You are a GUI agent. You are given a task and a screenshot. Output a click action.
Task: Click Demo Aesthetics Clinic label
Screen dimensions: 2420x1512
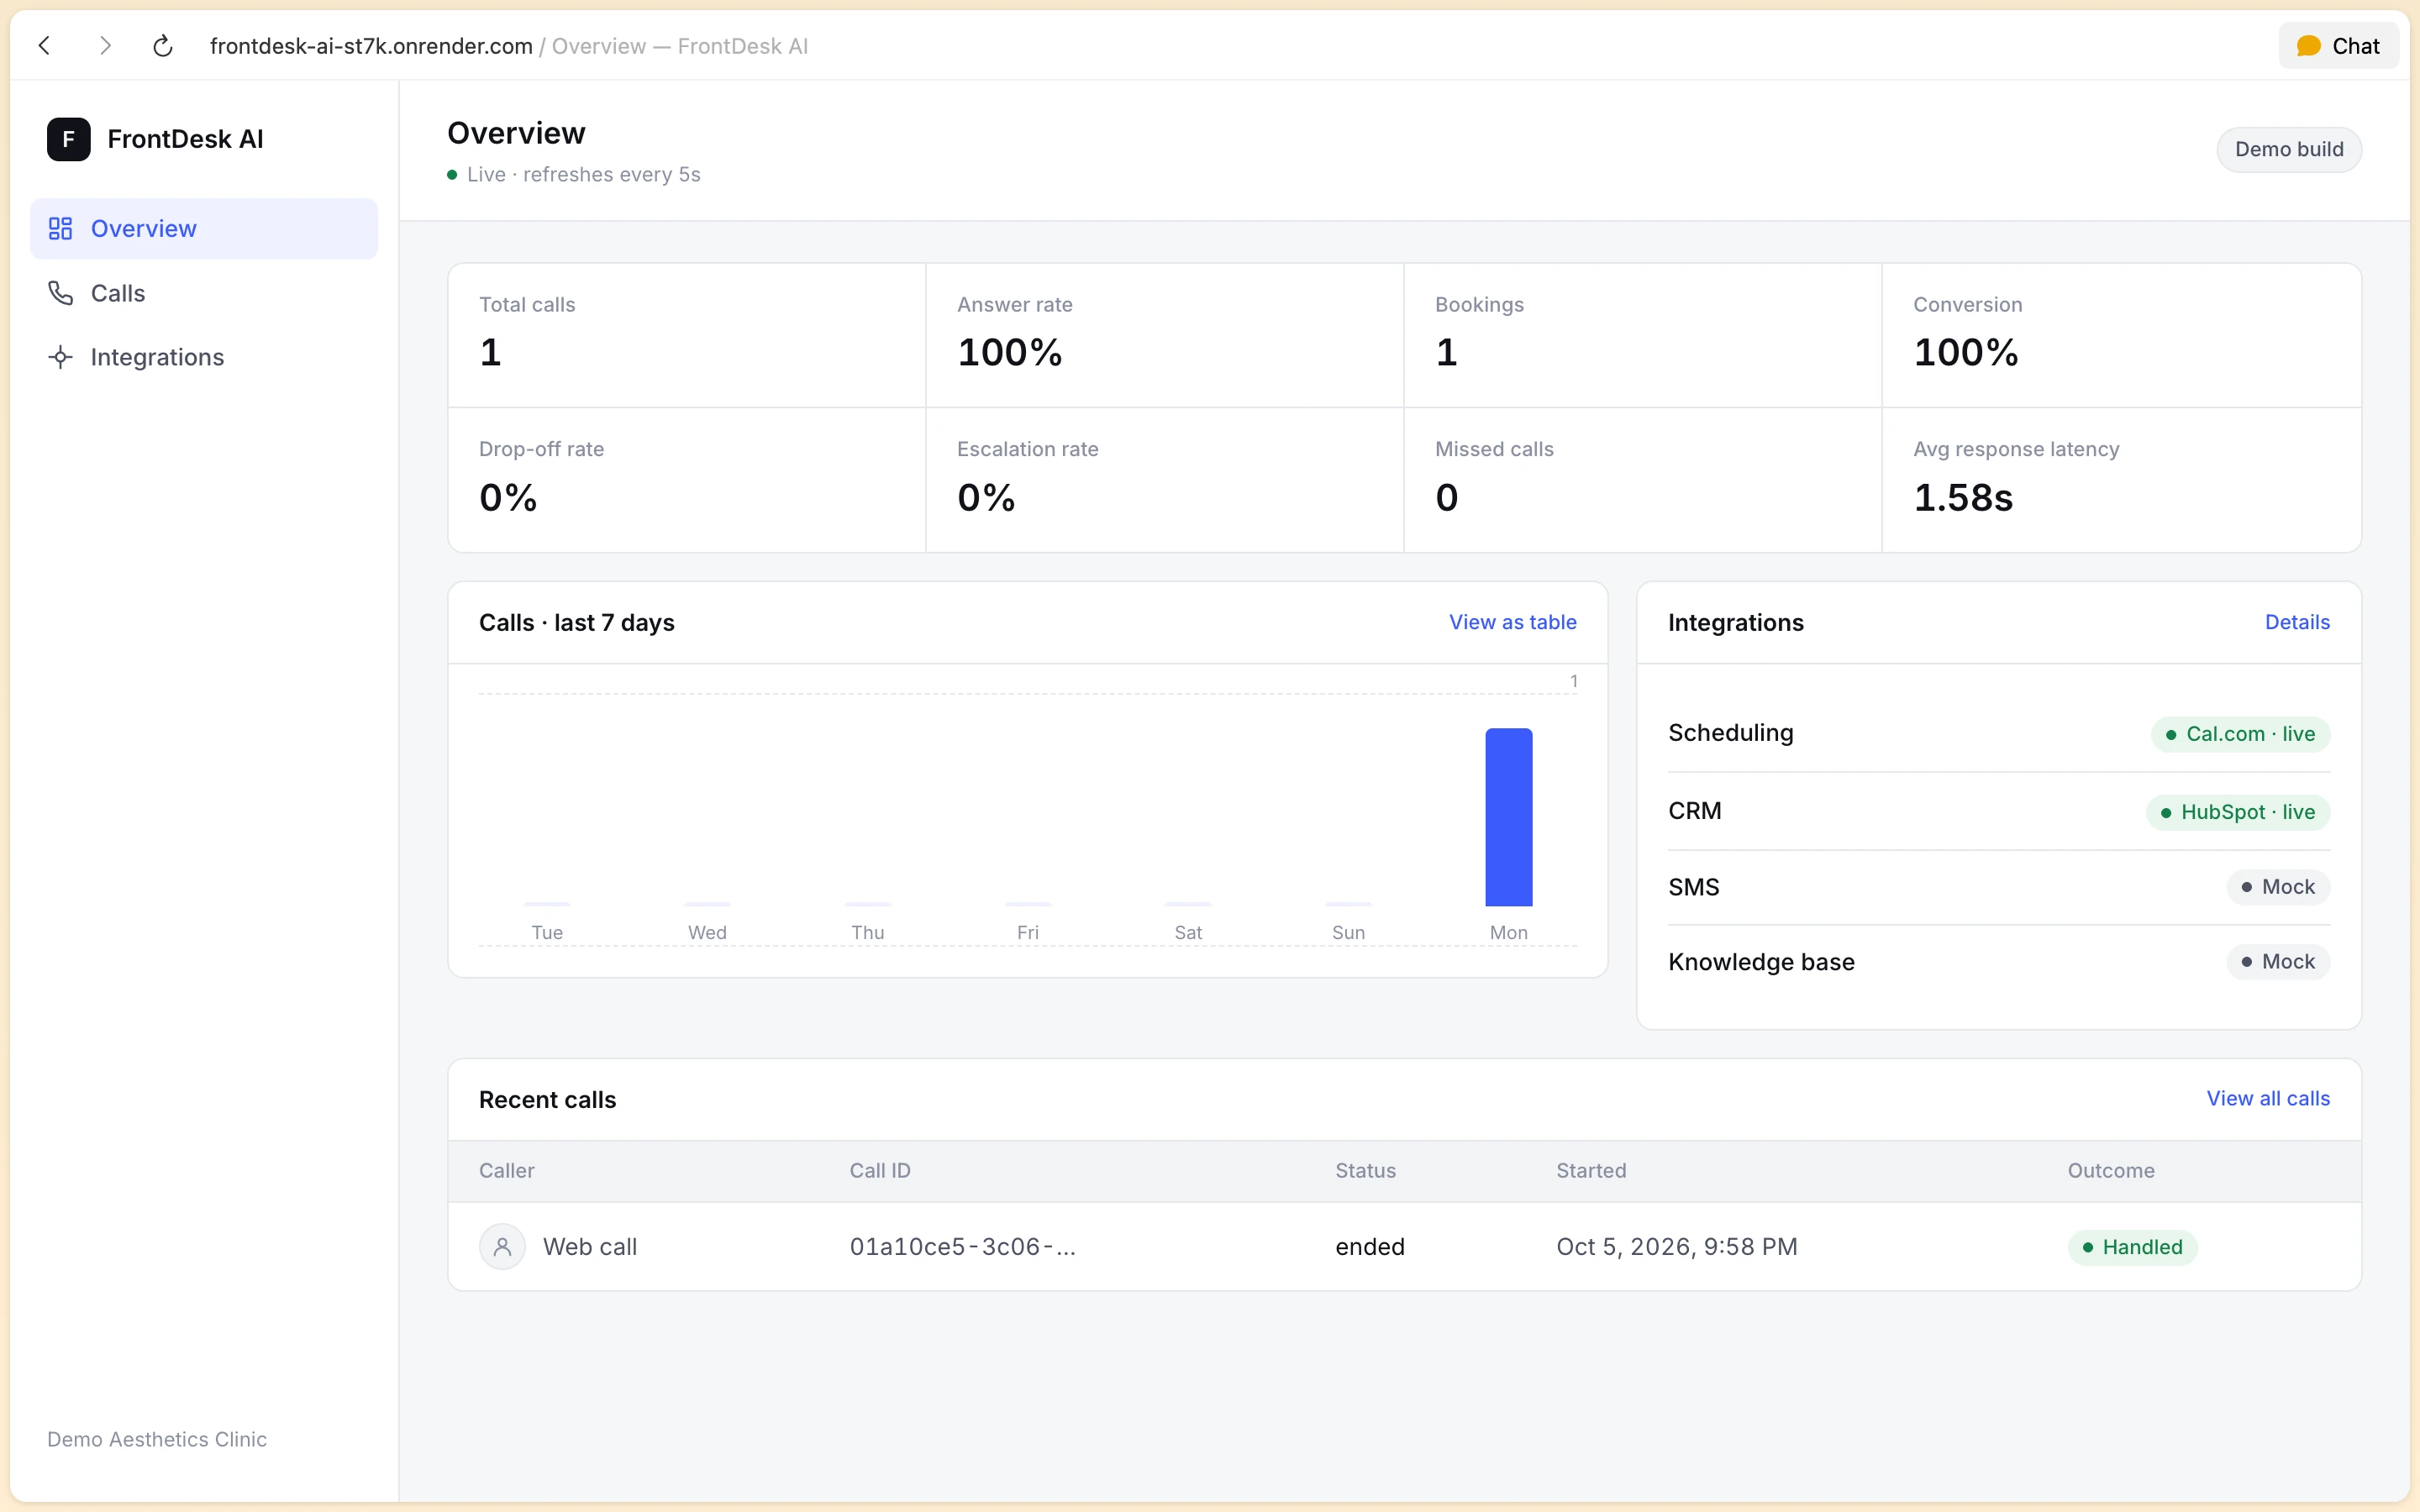(x=157, y=1439)
